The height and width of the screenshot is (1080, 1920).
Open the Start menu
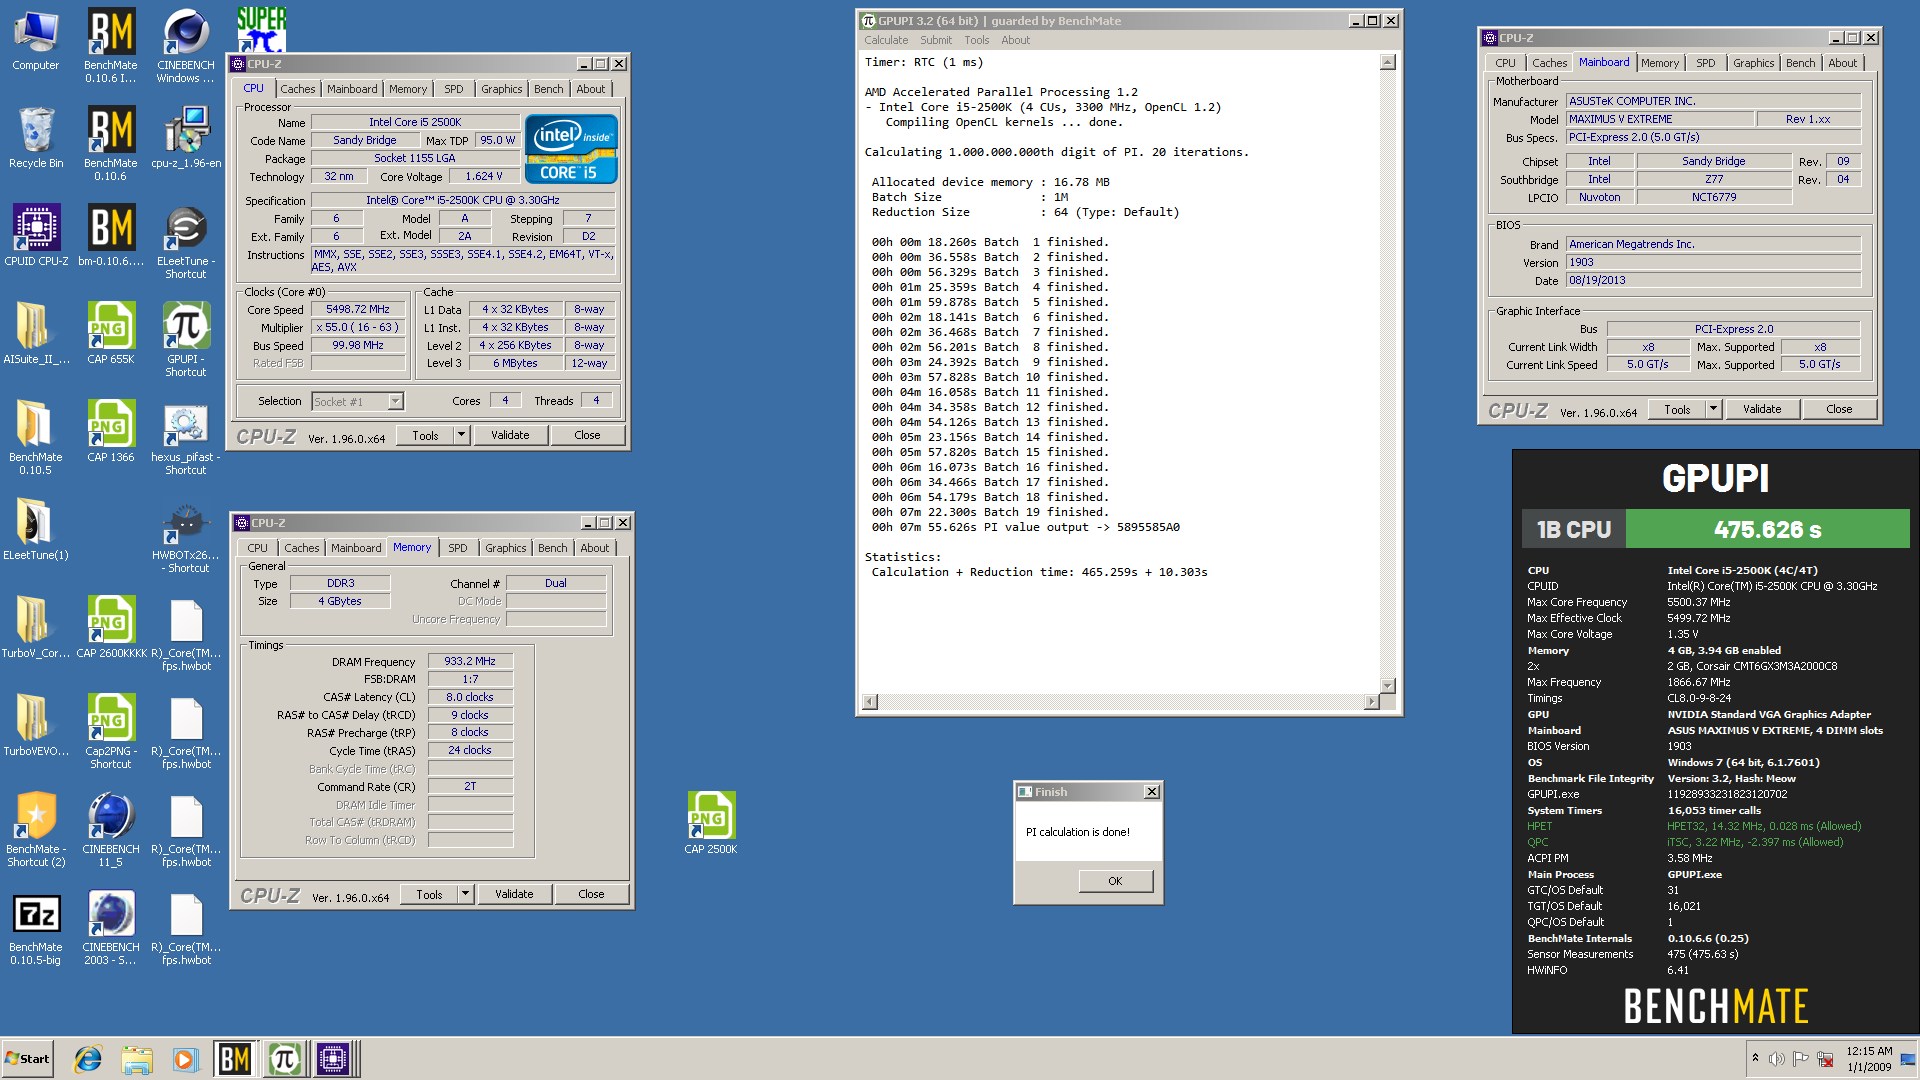[28, 1059]
